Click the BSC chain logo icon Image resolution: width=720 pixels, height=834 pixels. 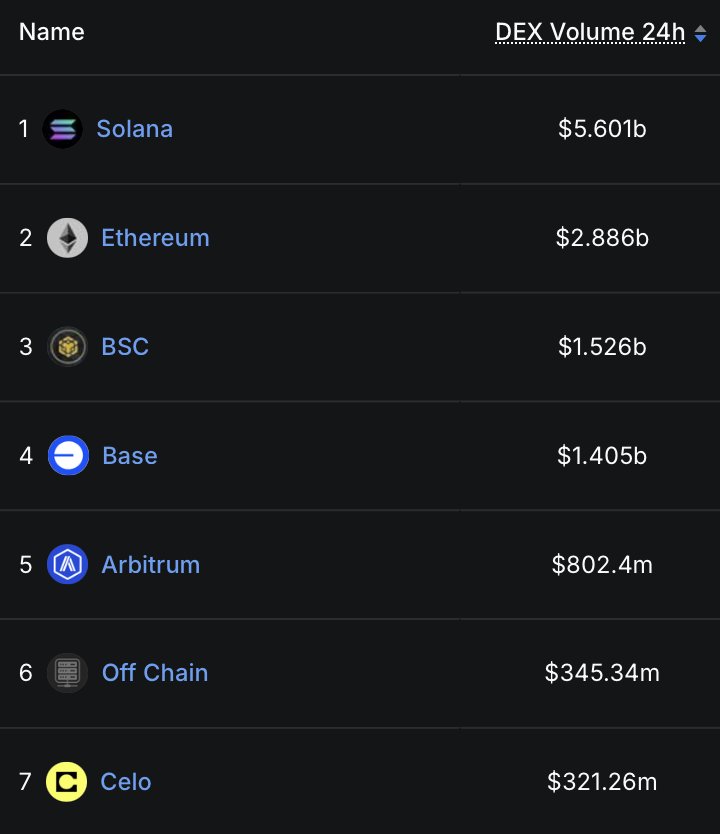tap(67, 347)
